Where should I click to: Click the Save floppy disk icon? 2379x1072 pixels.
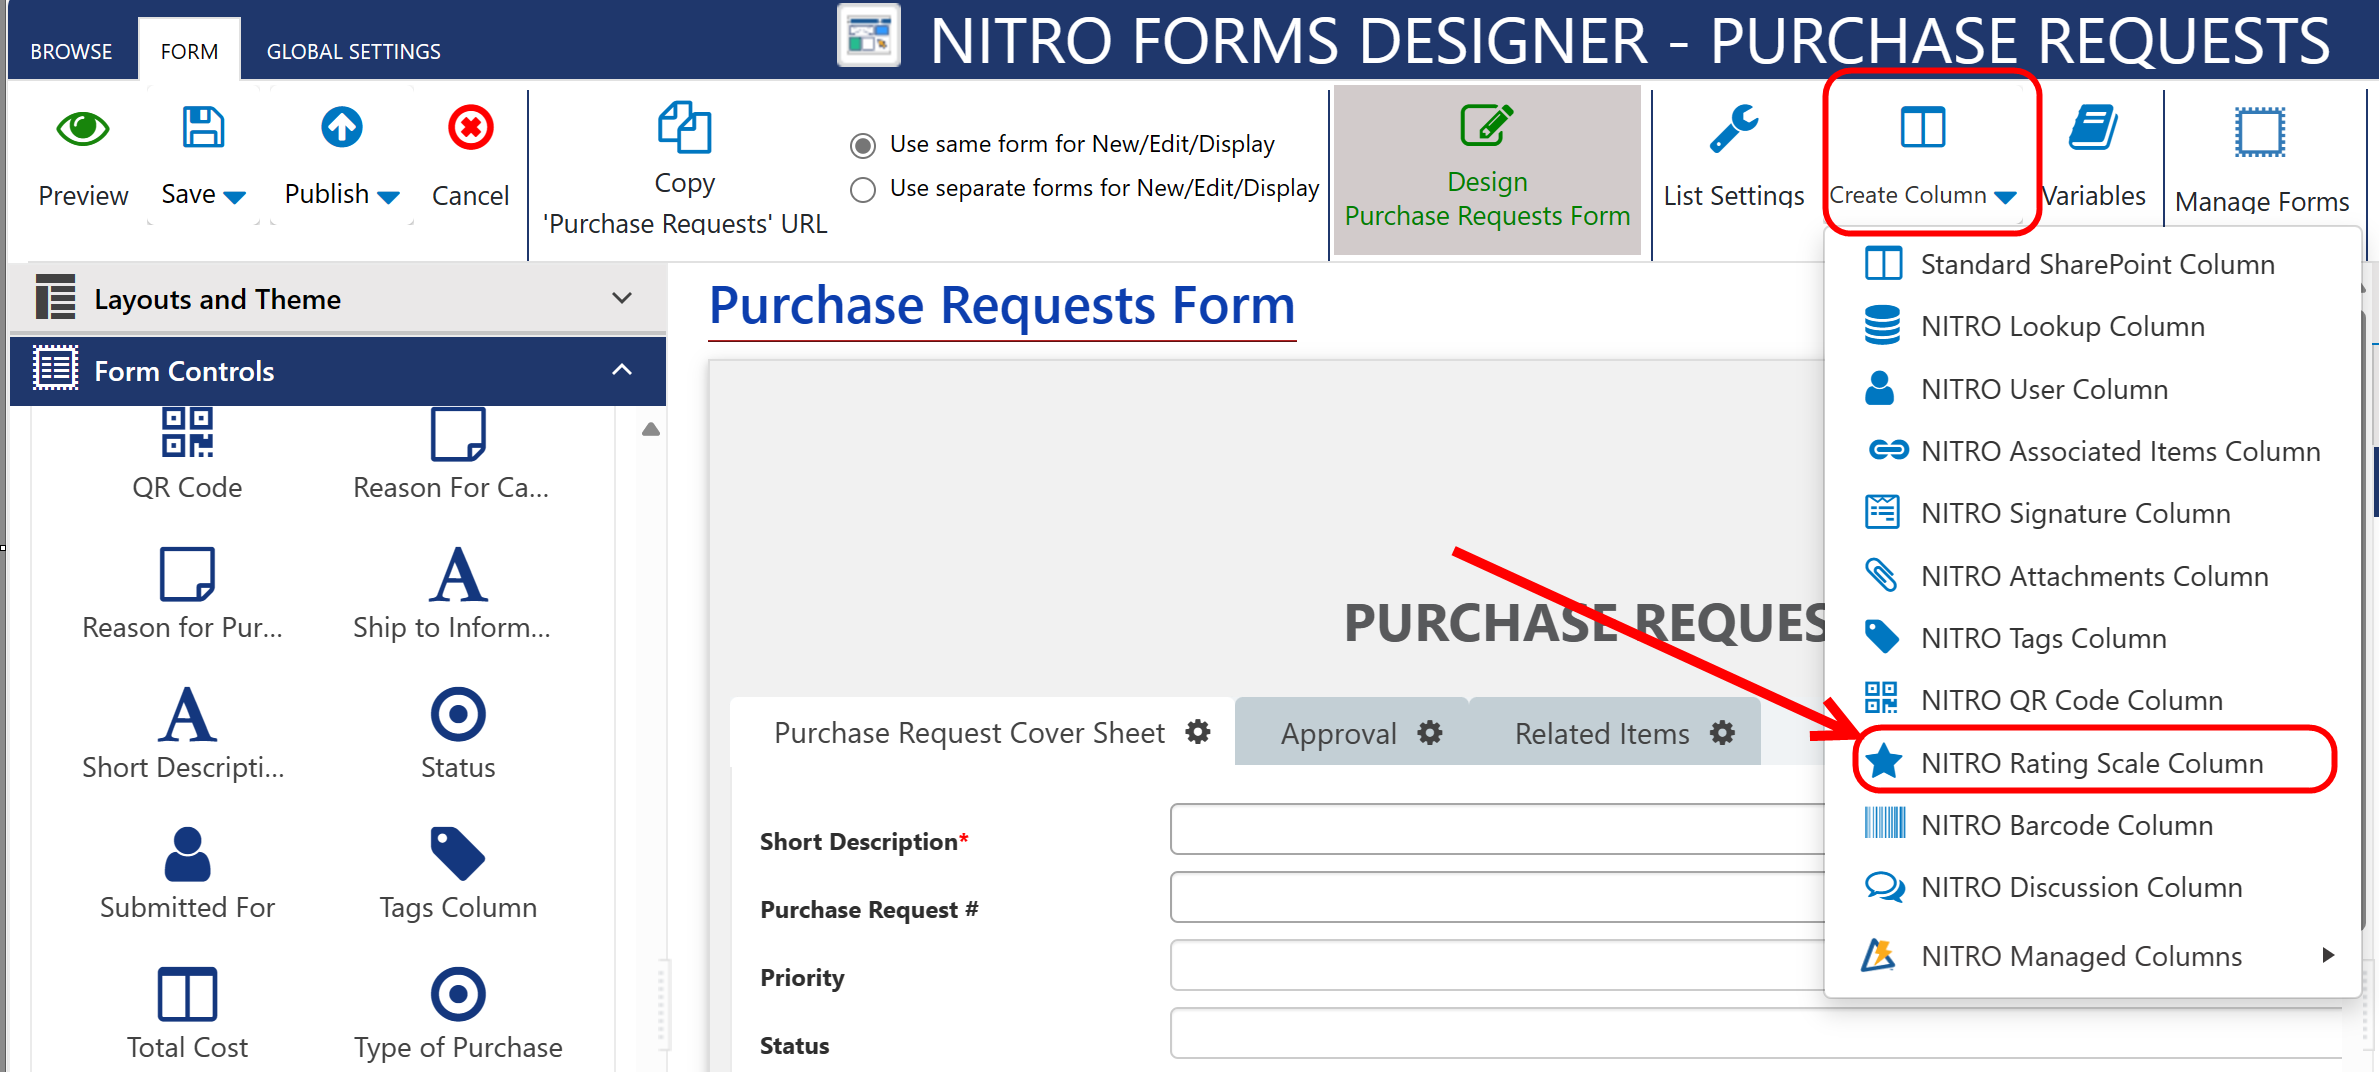pos(203,128)
